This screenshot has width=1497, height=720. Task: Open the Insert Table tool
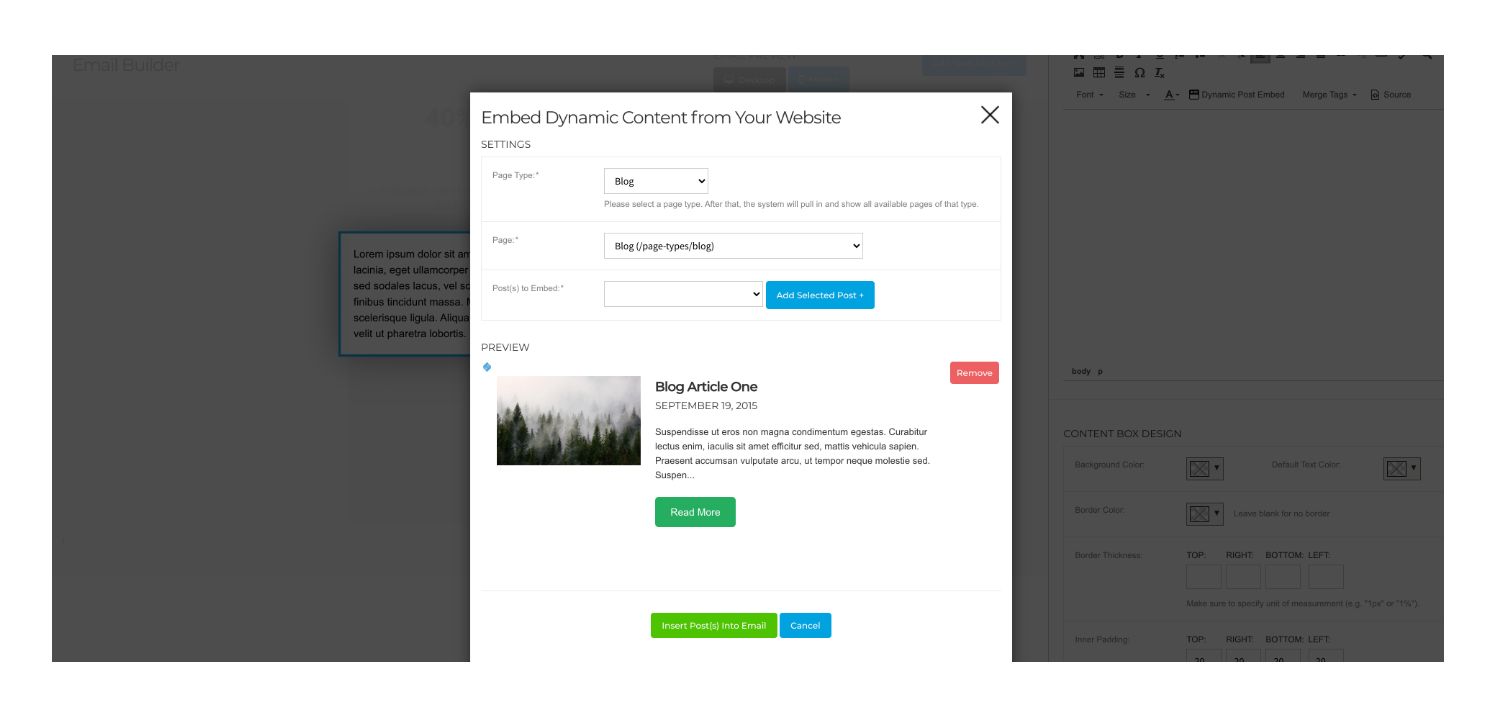tap(1098, 71)
